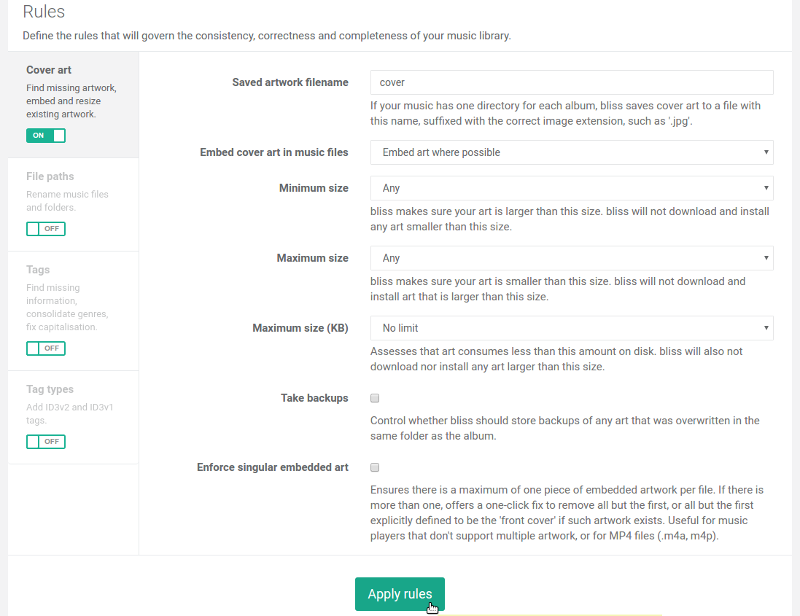Expand the Maximum size (KB) dropdown
800x616 pixels.
coord(571,328)
